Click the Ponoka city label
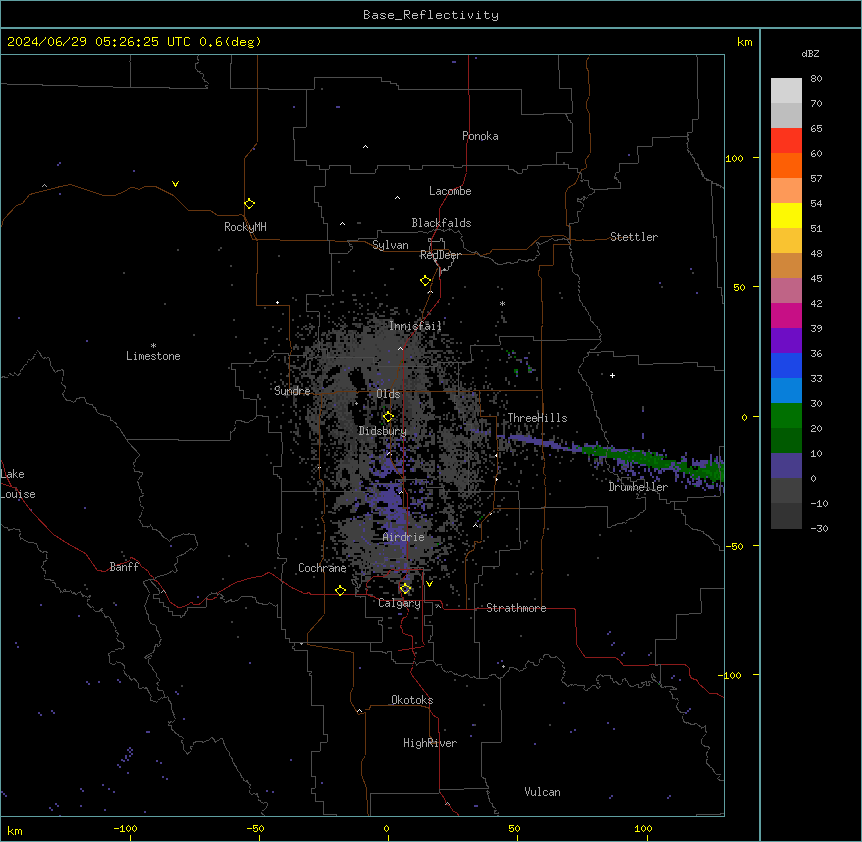862x842 pixels. click(480, 136)
